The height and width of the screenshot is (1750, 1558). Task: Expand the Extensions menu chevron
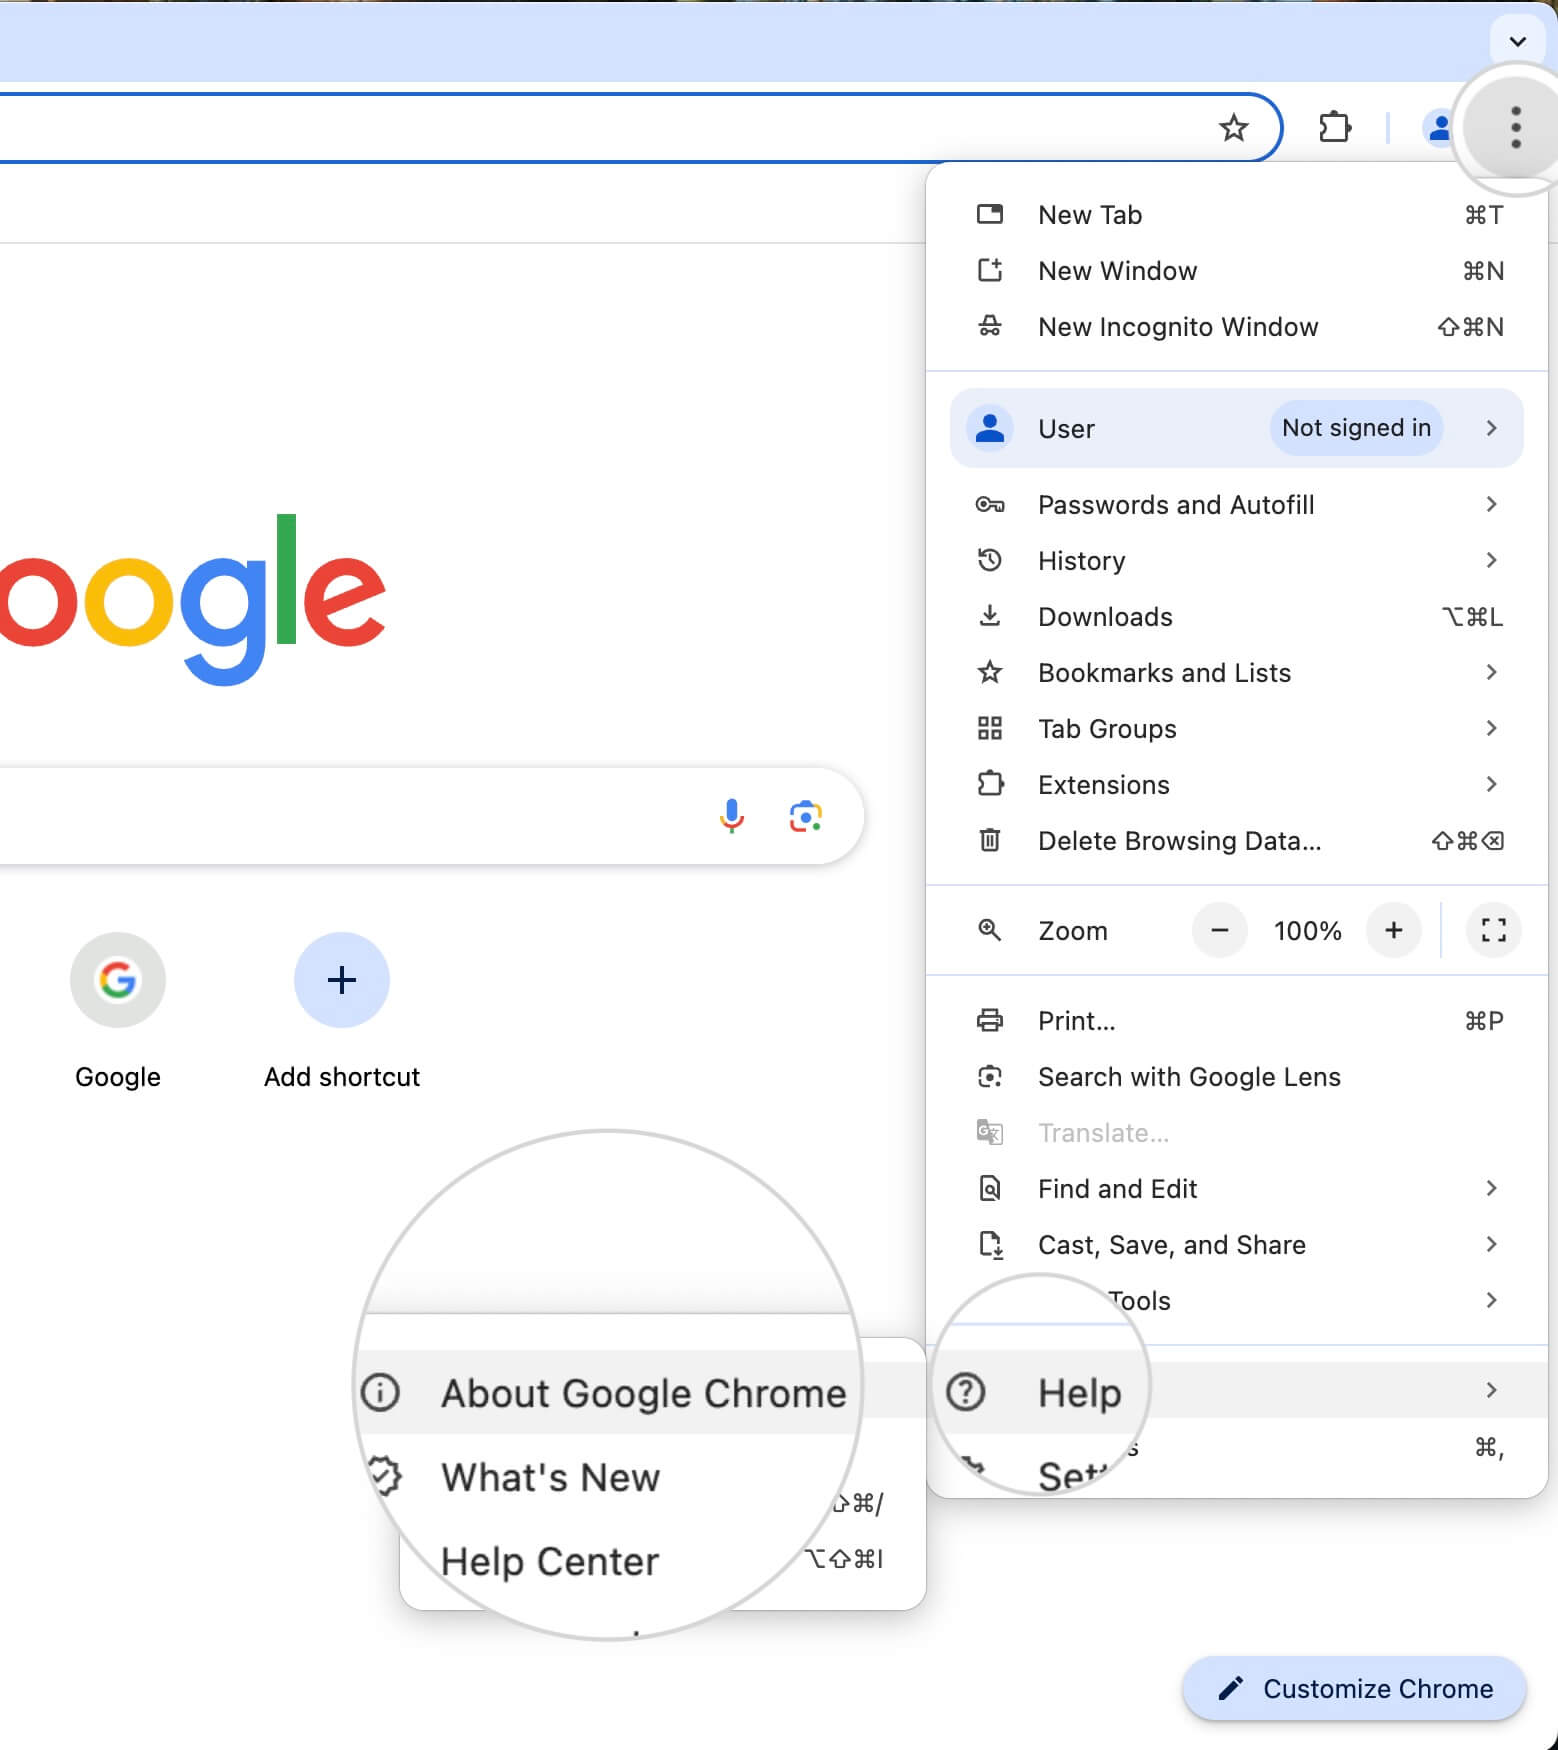(x=1491, y=784)
